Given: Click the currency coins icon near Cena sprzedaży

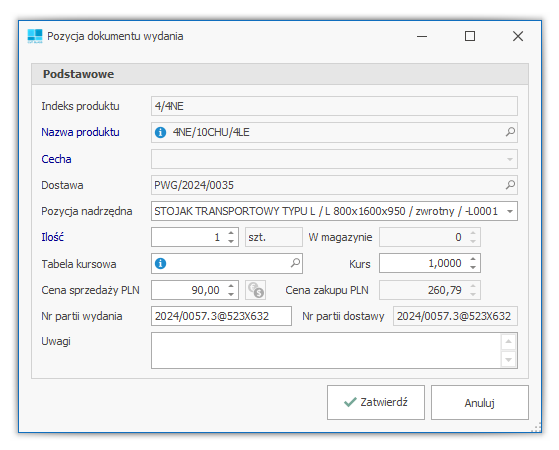Looking at the screenshot, I should (256, 290).
